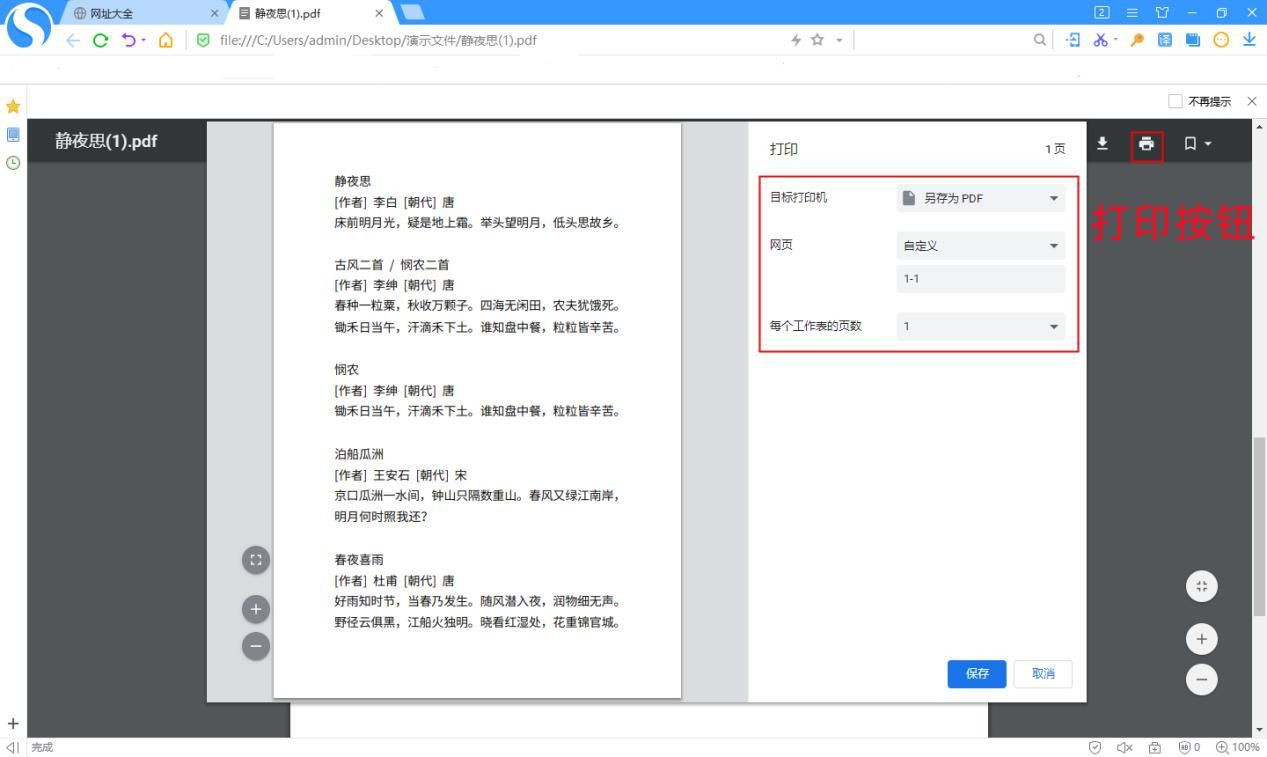The height and width of the screenshot is (757, 1267).
Task: Open the translate tool in the toolbar
Action: [1163, 40]
